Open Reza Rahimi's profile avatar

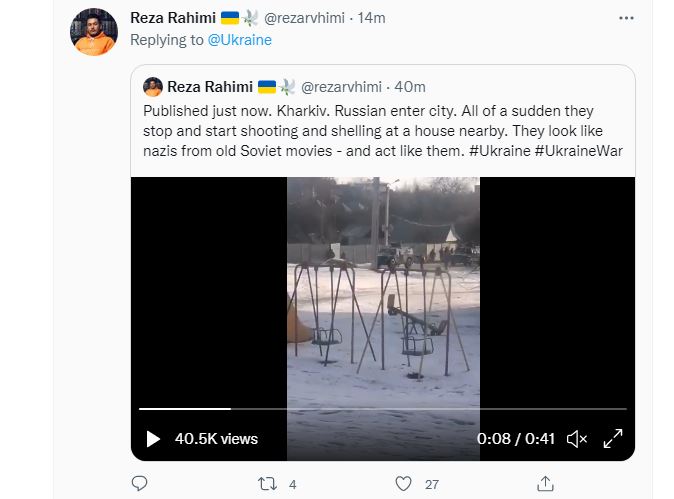(x=94, y=32)
